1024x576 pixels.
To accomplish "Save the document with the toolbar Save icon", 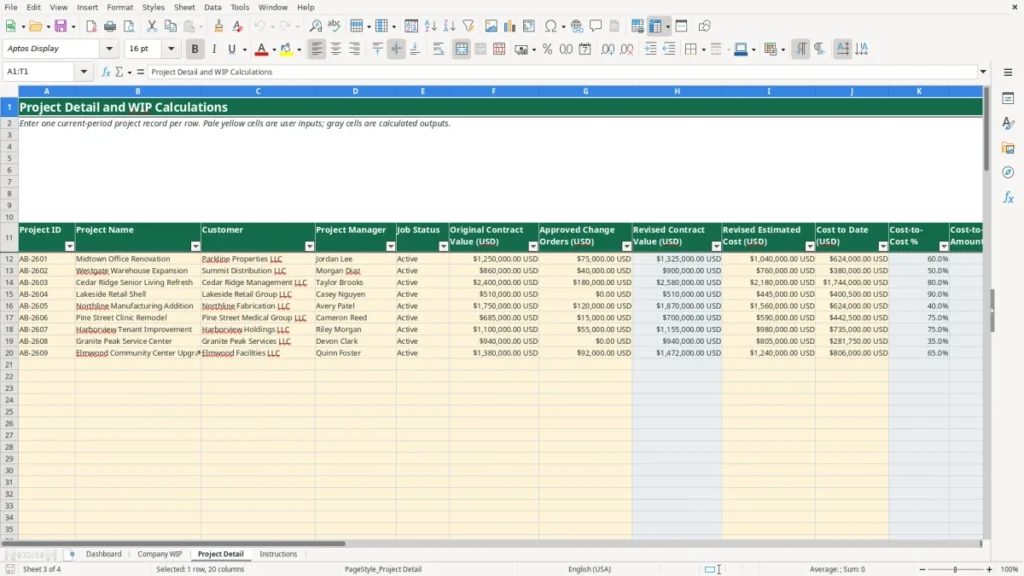I will pyautogui.click(x=60, y=26).
